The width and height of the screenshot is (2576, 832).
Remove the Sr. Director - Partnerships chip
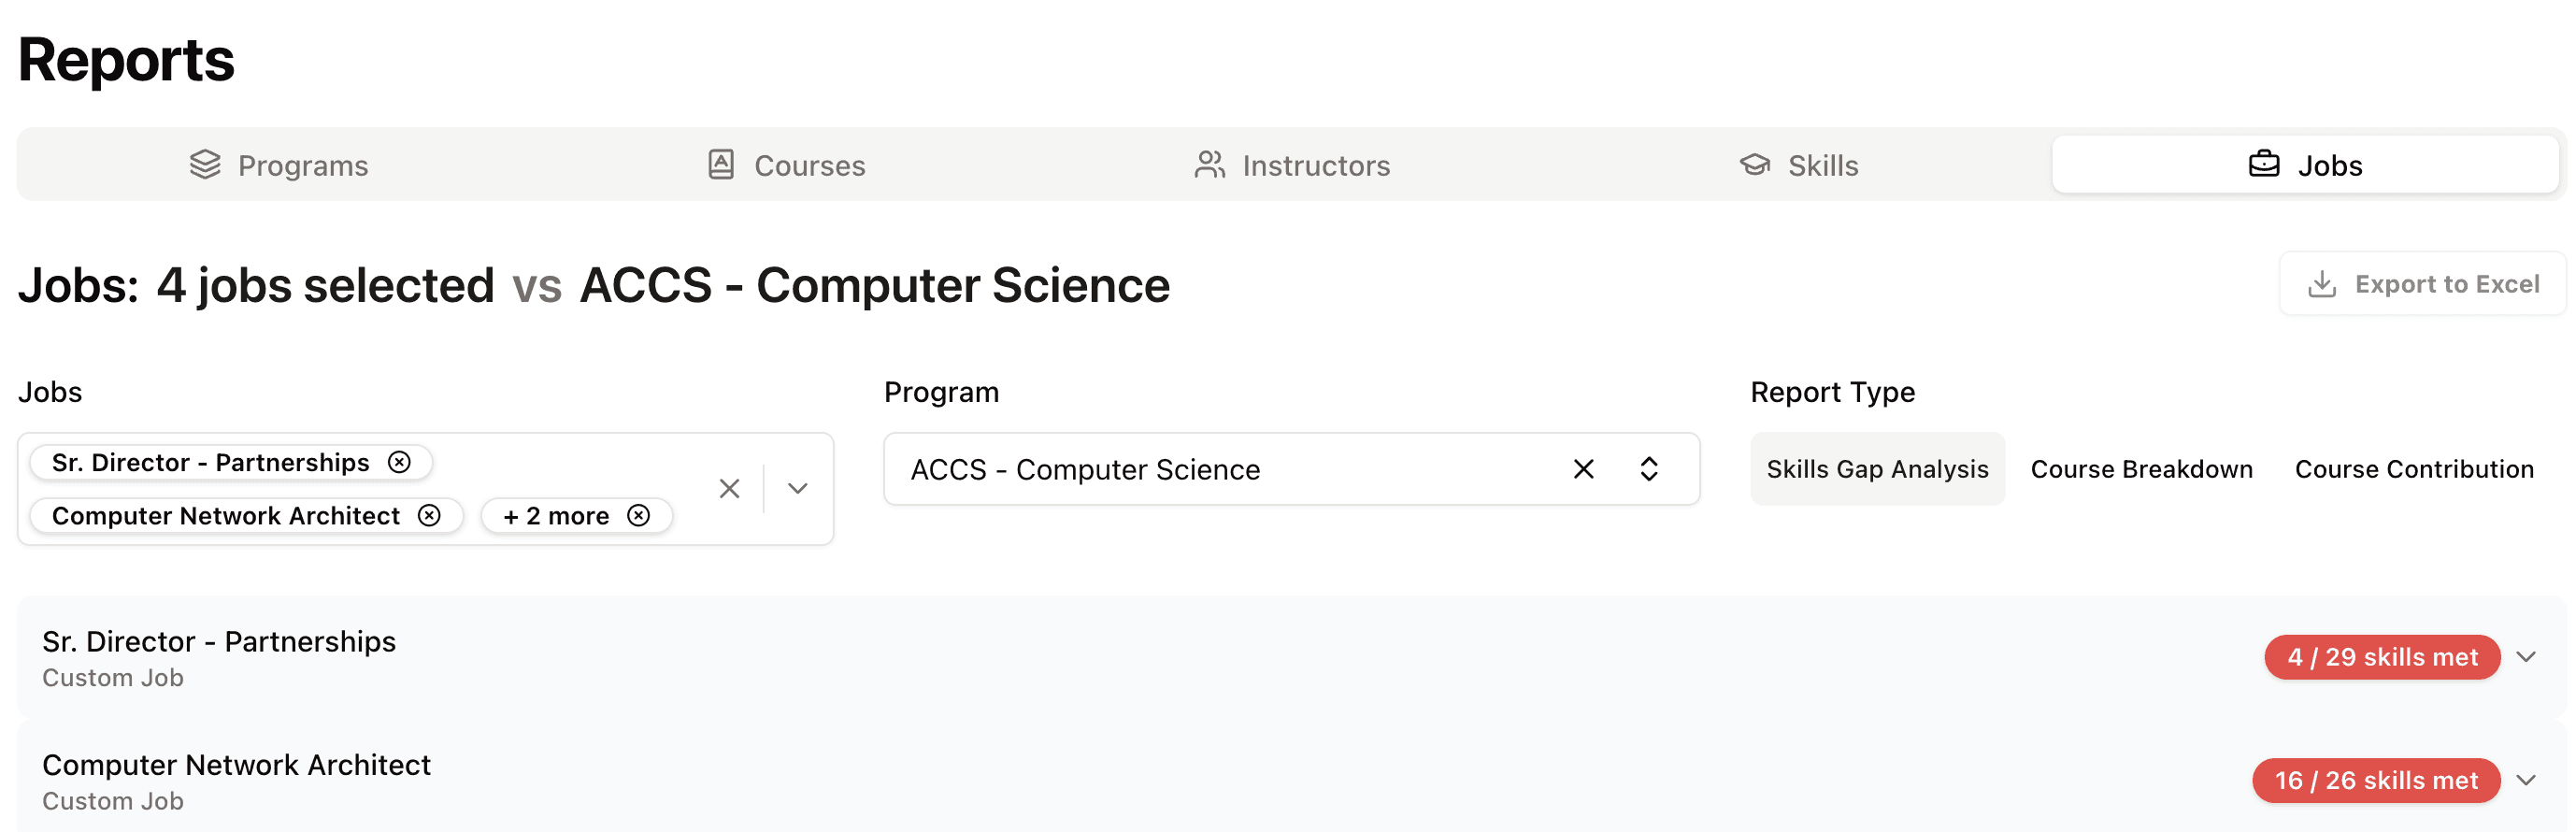pyautogui.click(x=399, y=462)
